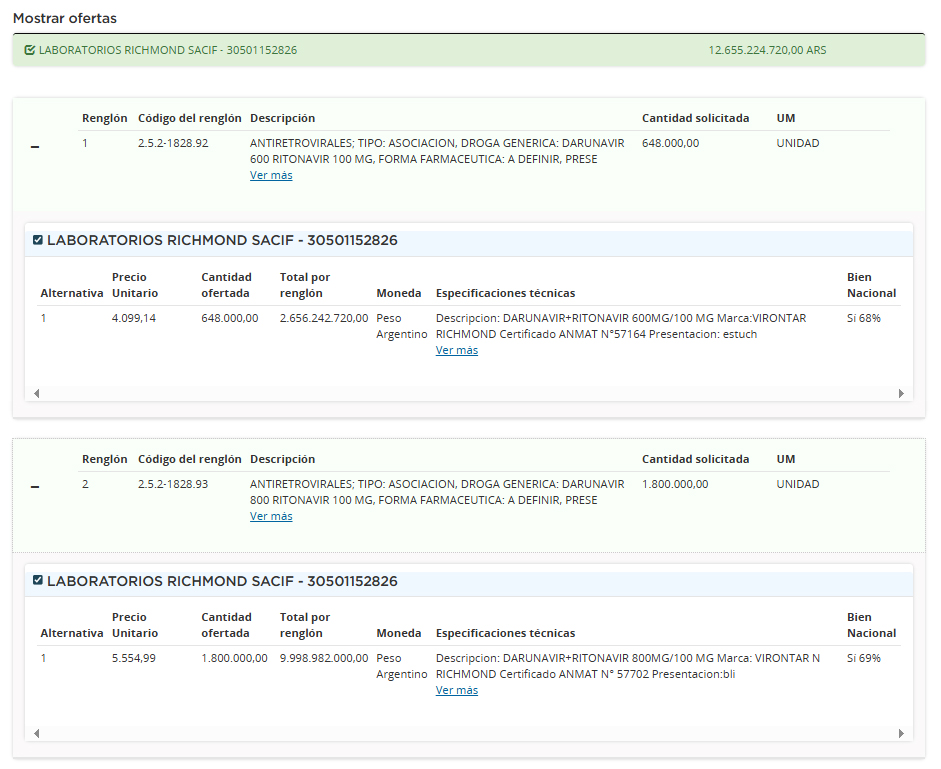Click left scroll arrow in renglón 1 offer table
Screen dimensions: 941x769
[37, 393]
